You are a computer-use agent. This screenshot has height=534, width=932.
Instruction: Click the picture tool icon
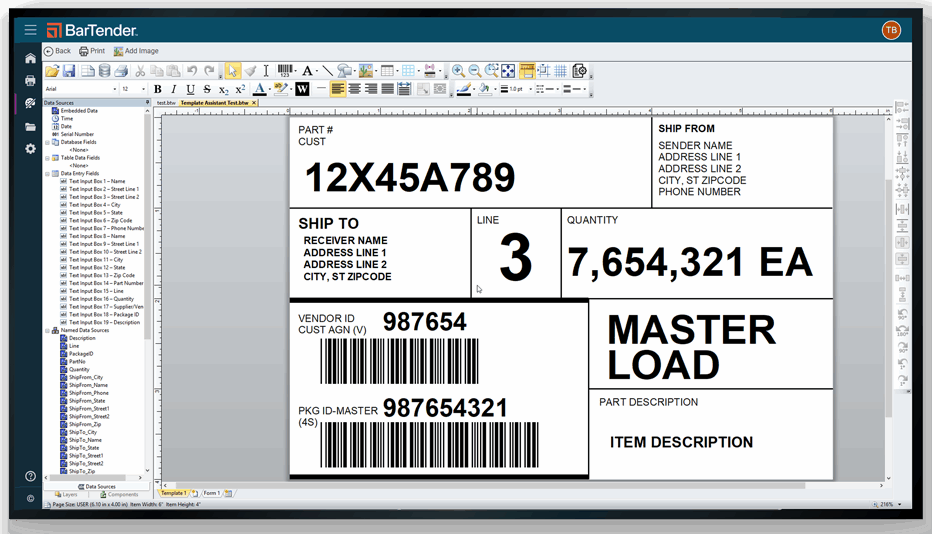(x=366, y=71)
